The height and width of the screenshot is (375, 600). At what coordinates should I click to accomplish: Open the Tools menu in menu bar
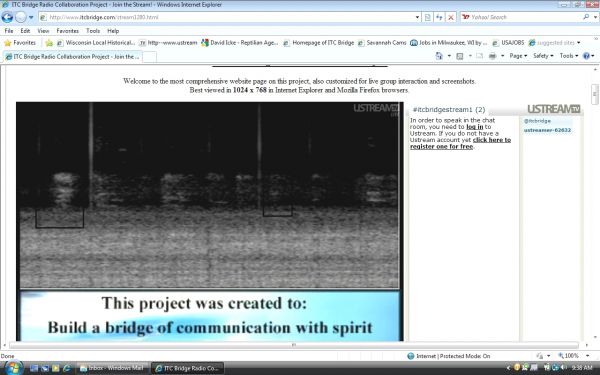click(93, 31)
